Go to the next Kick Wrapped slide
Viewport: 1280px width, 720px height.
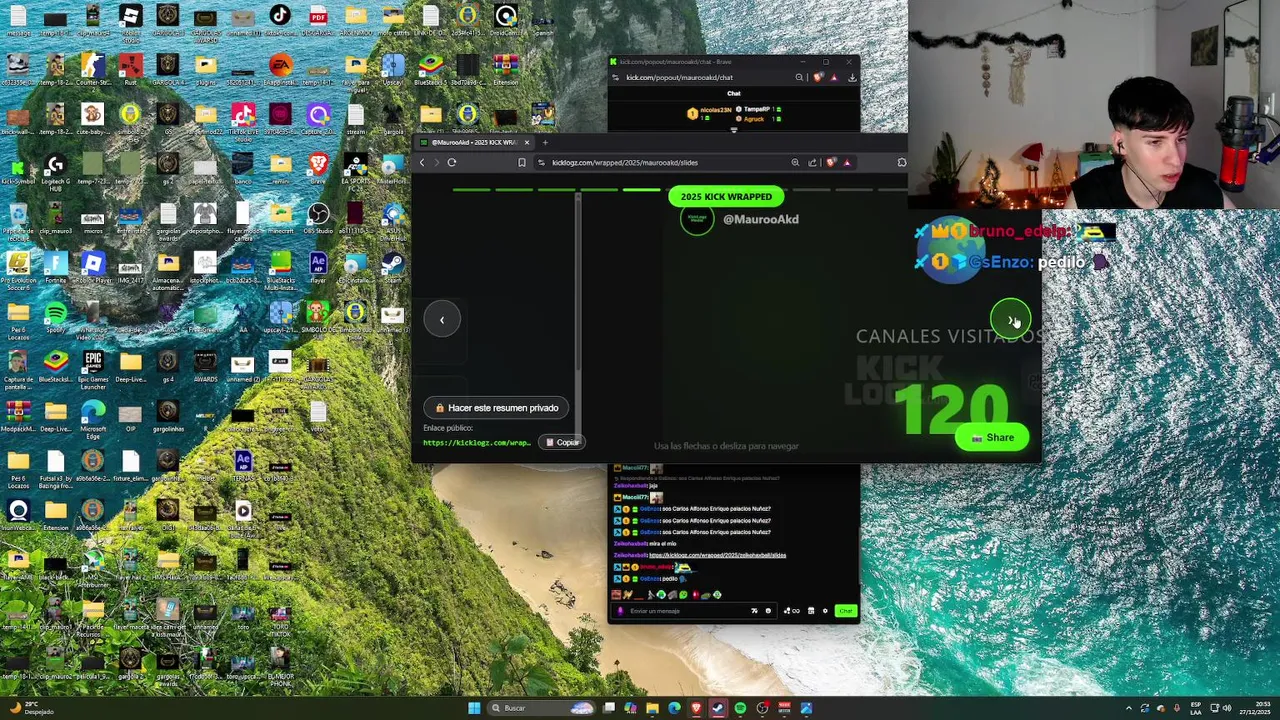coord(1010,320)
